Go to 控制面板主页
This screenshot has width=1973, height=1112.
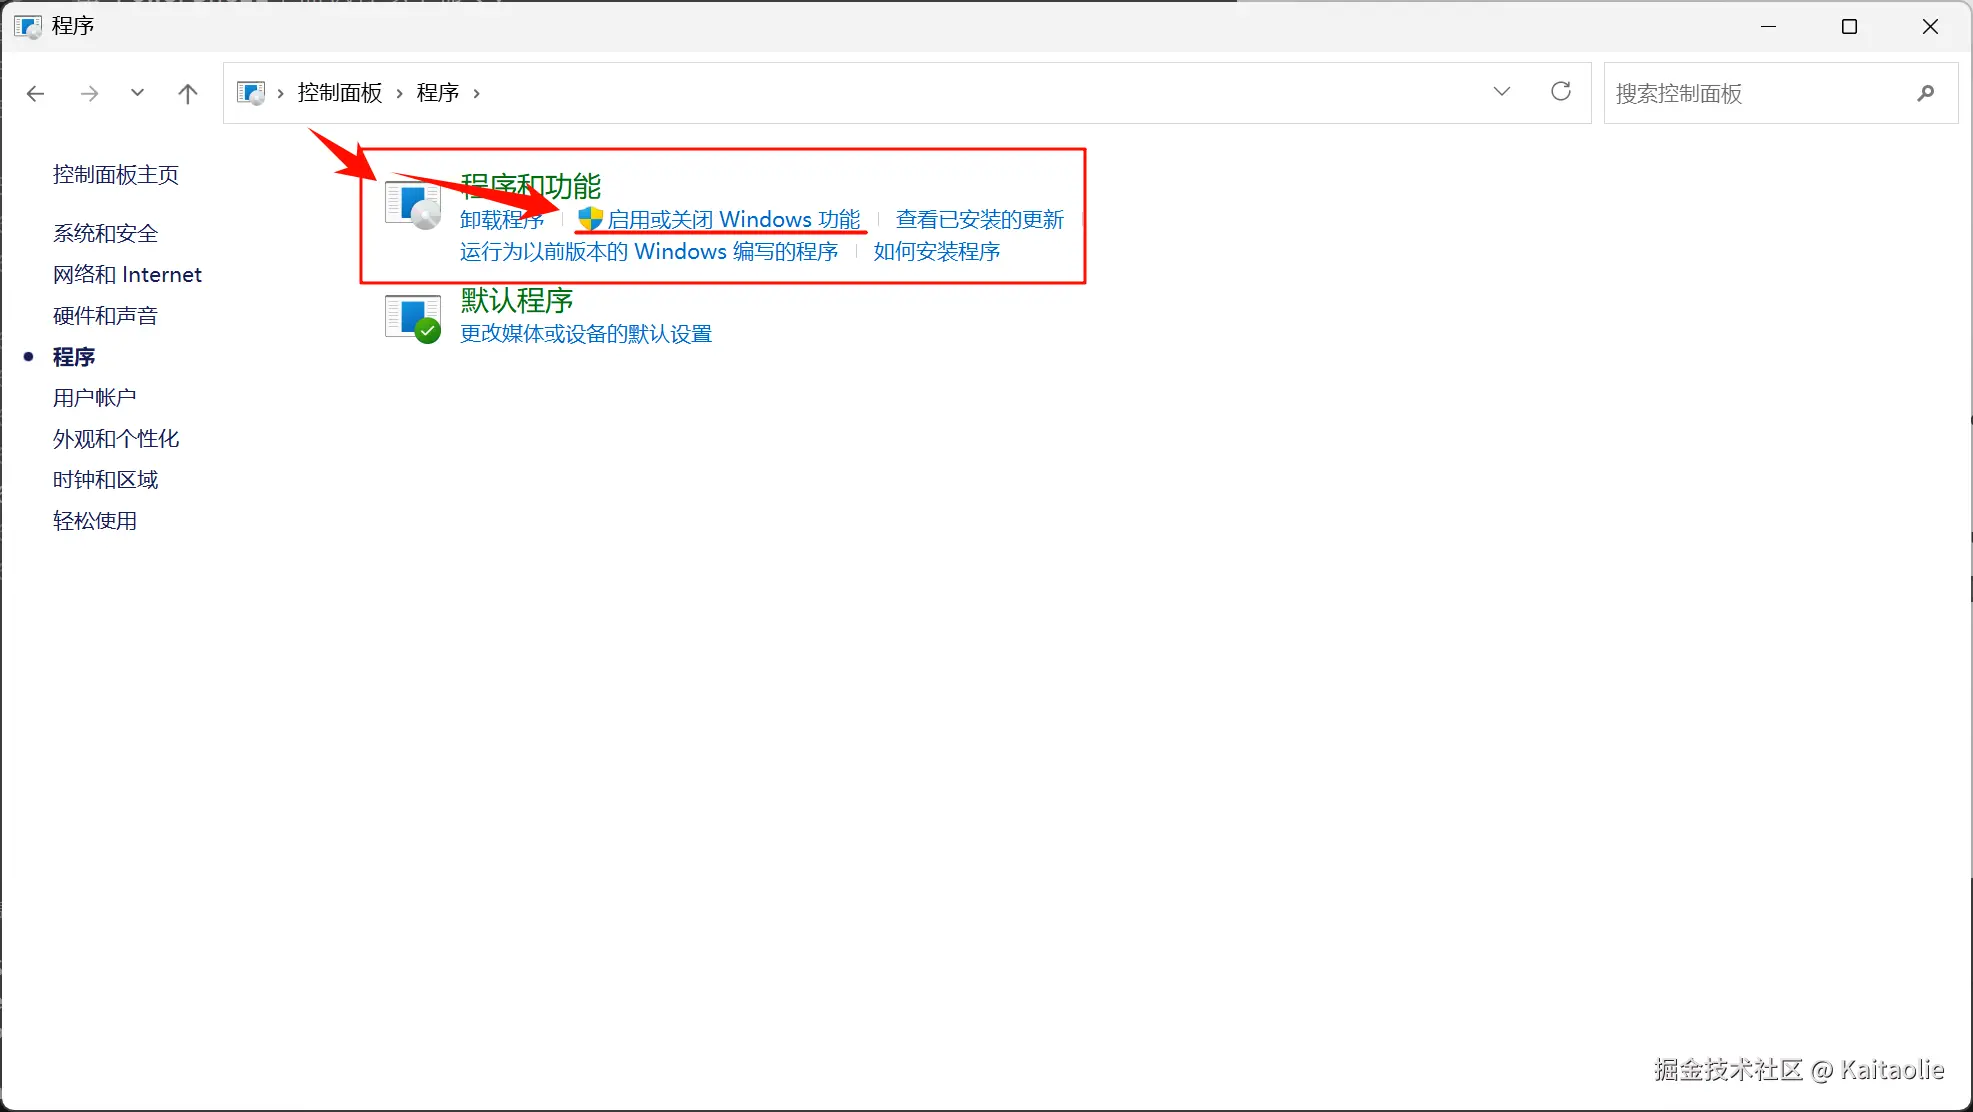tap(116, 175)
